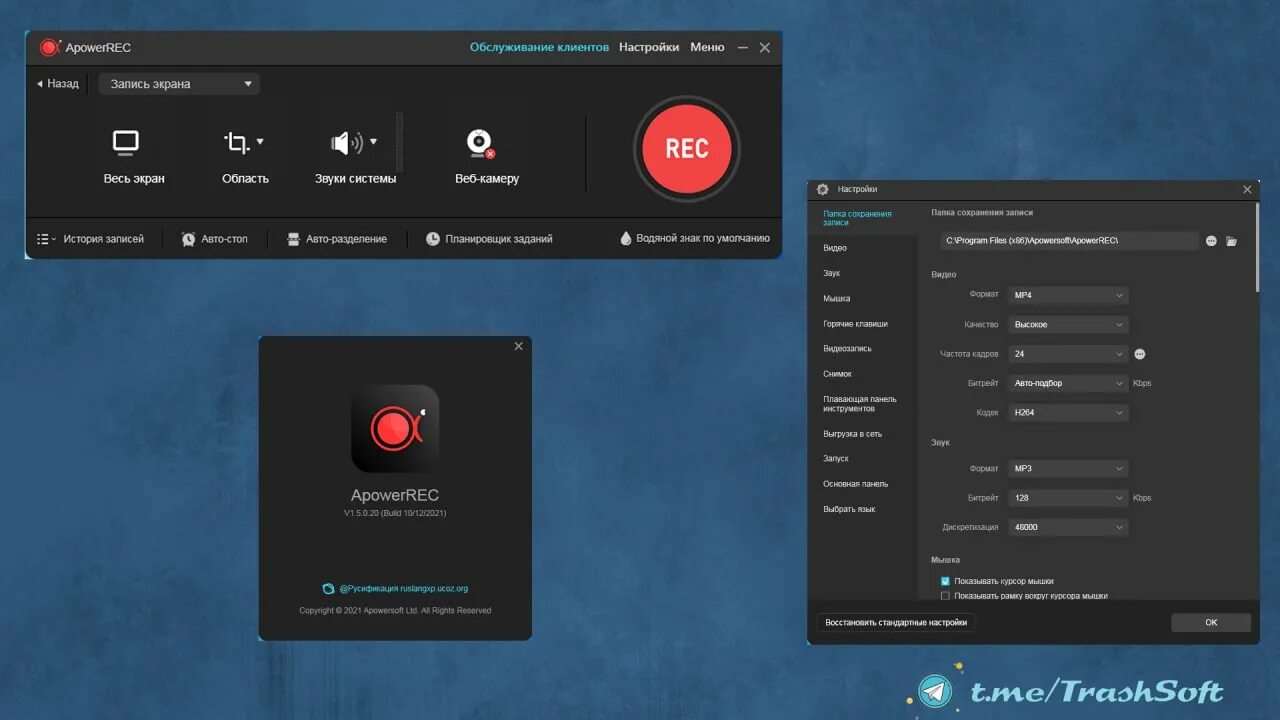Select the Full screen (Весь экран) recording icon

click(x=126, y=143)
